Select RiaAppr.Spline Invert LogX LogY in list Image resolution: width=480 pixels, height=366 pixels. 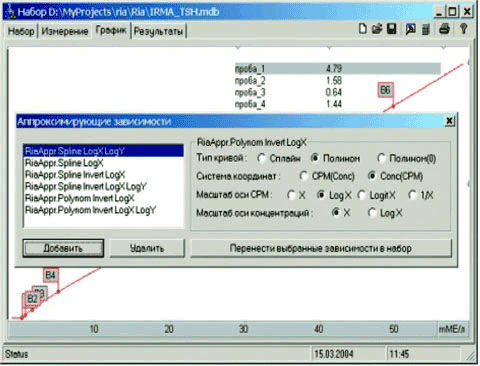86,186
